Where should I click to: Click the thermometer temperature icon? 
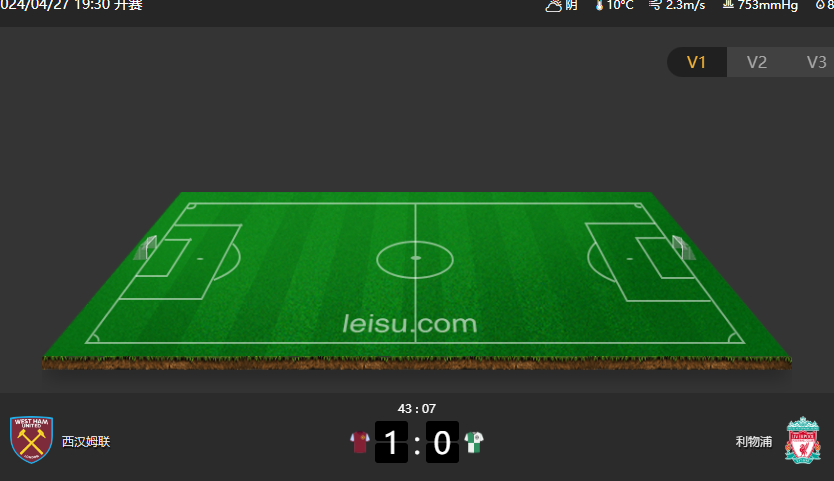click(x=599, y=5)
